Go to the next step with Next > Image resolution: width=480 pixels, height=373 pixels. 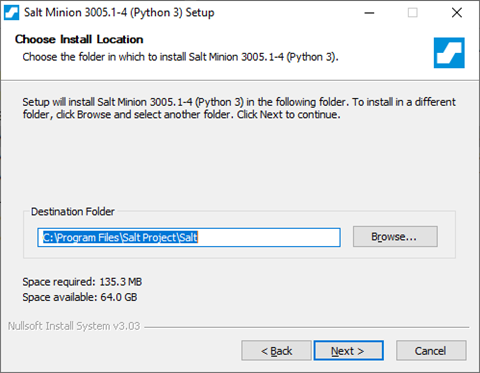(x=349, y=351)
